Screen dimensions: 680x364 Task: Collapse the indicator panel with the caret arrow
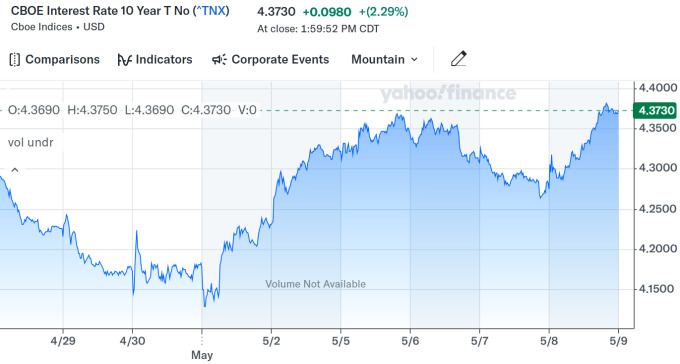click(x=15, y=170)
